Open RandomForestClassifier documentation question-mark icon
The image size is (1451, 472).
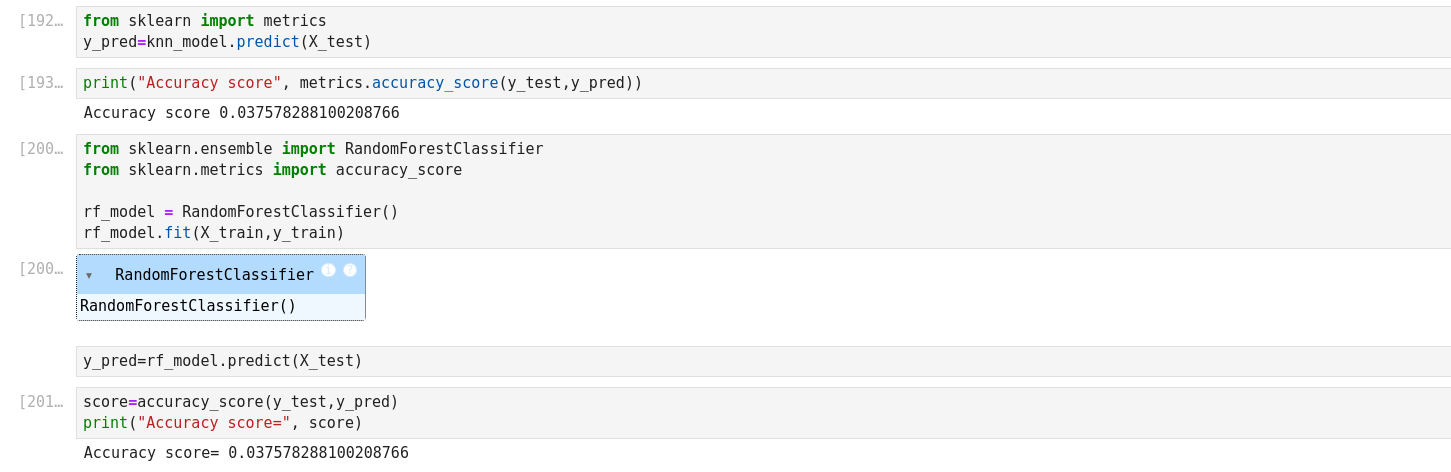click(x=350, y=270)
